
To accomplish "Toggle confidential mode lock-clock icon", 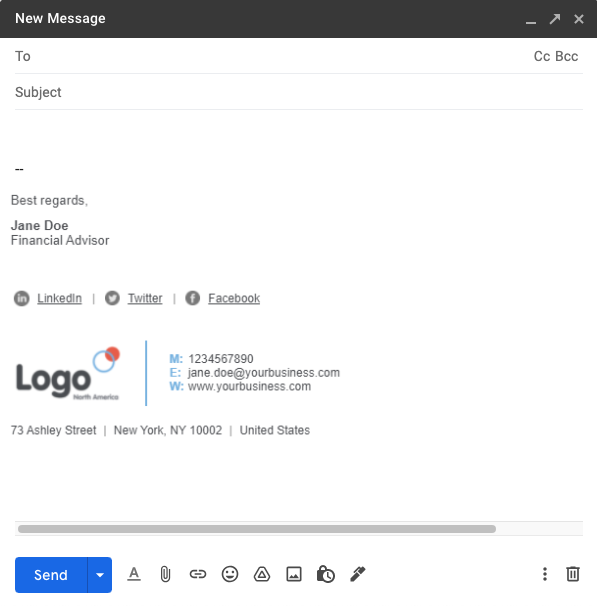I will point(325,574).
